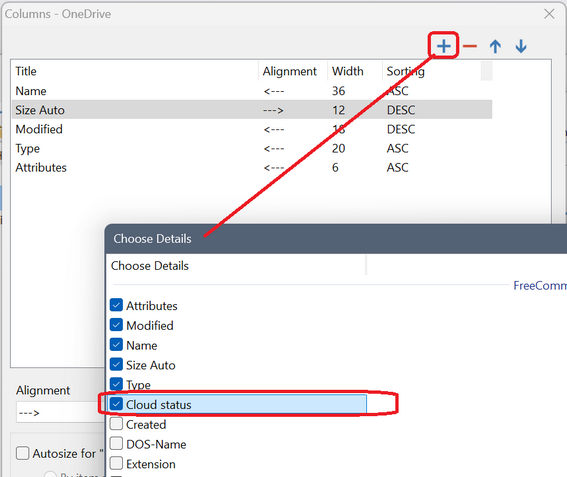Select the Size Auto row in columns list
Image resolution: width=567 pixels, height=477 pixels.
[x=252, y=110]
